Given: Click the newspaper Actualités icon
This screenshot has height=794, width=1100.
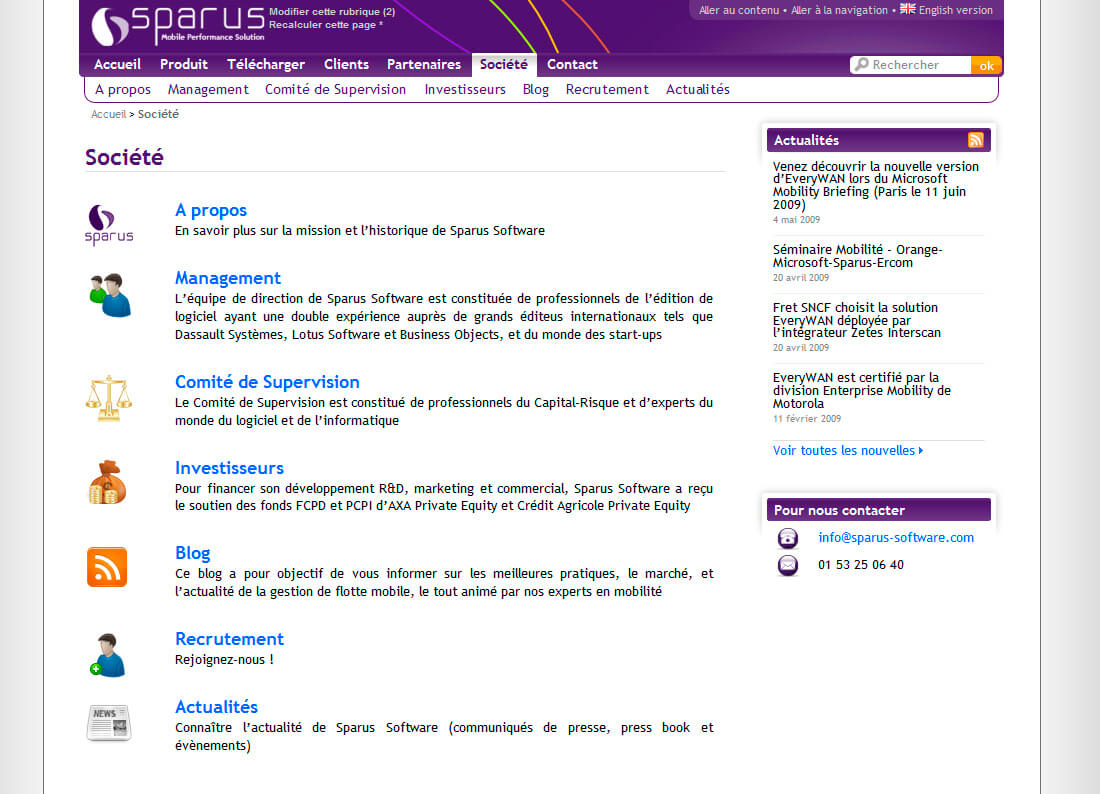Looking at the screenshot, I should pos(109,722).
